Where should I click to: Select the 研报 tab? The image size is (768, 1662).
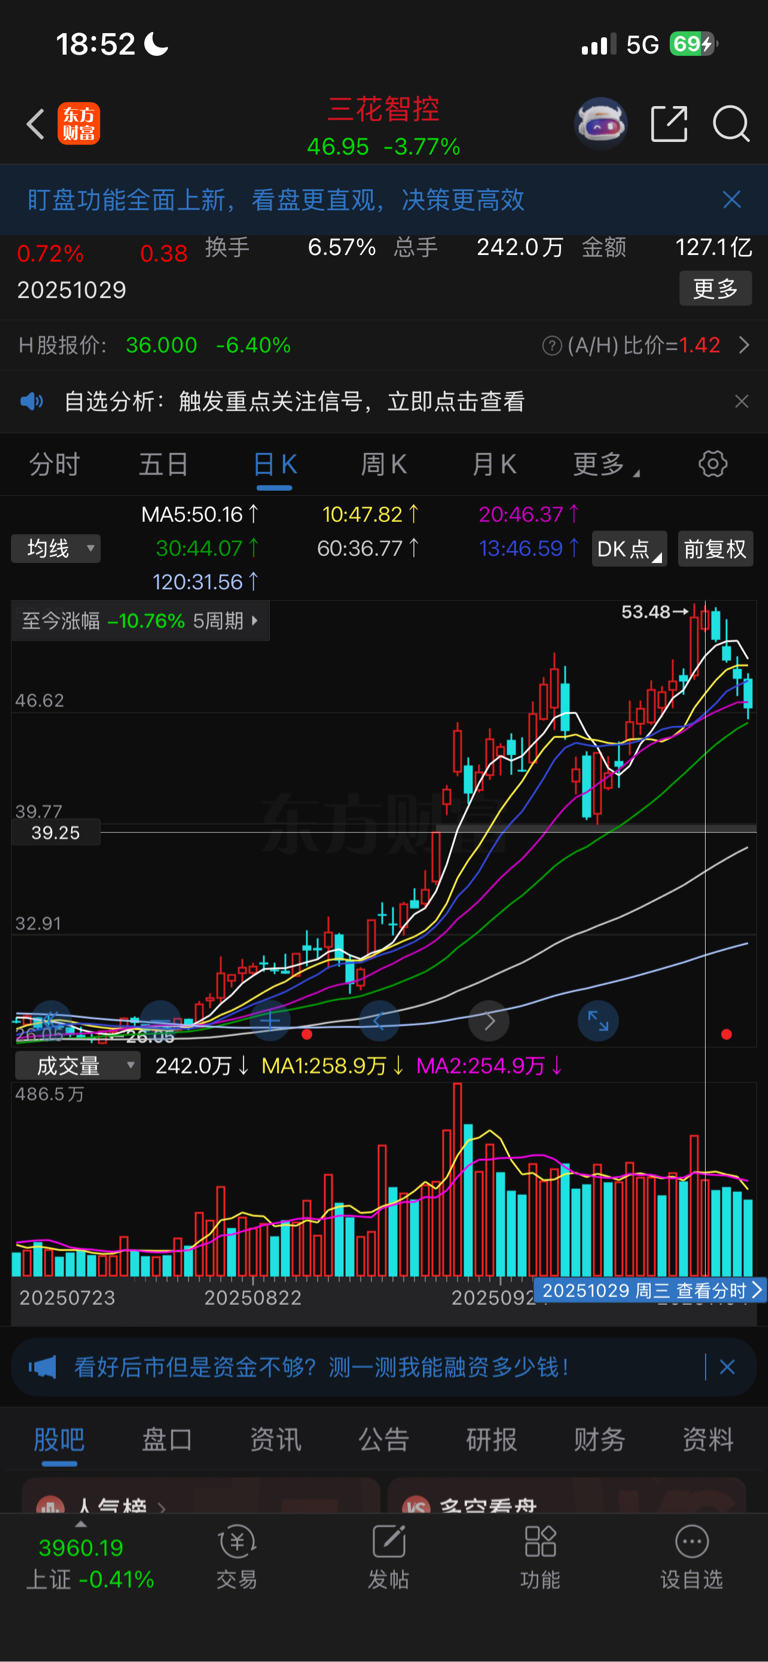[492, 1439]
